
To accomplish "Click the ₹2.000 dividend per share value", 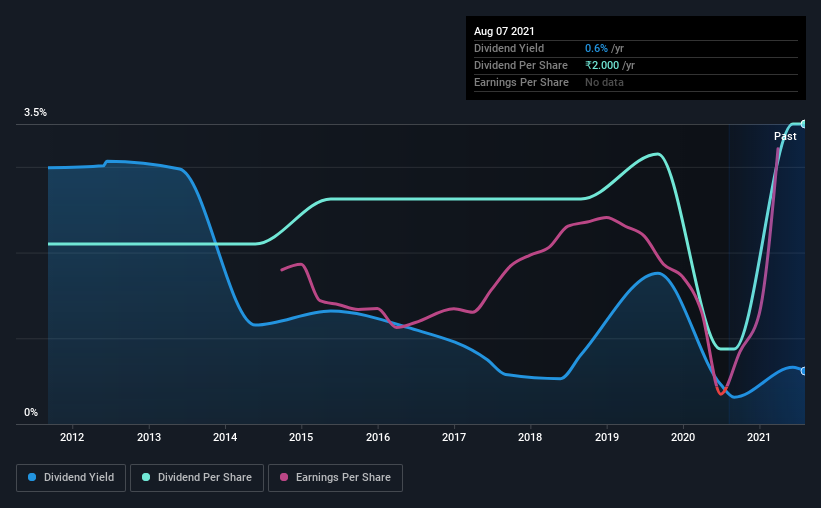I will pos(602,65).
